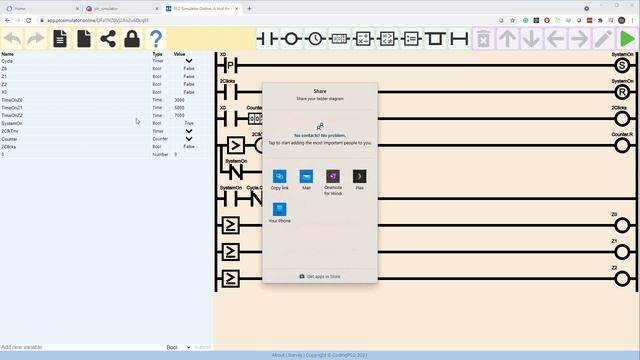Create a new blank document
Viewport: 640px width, 360px height.
click(84, 39)
